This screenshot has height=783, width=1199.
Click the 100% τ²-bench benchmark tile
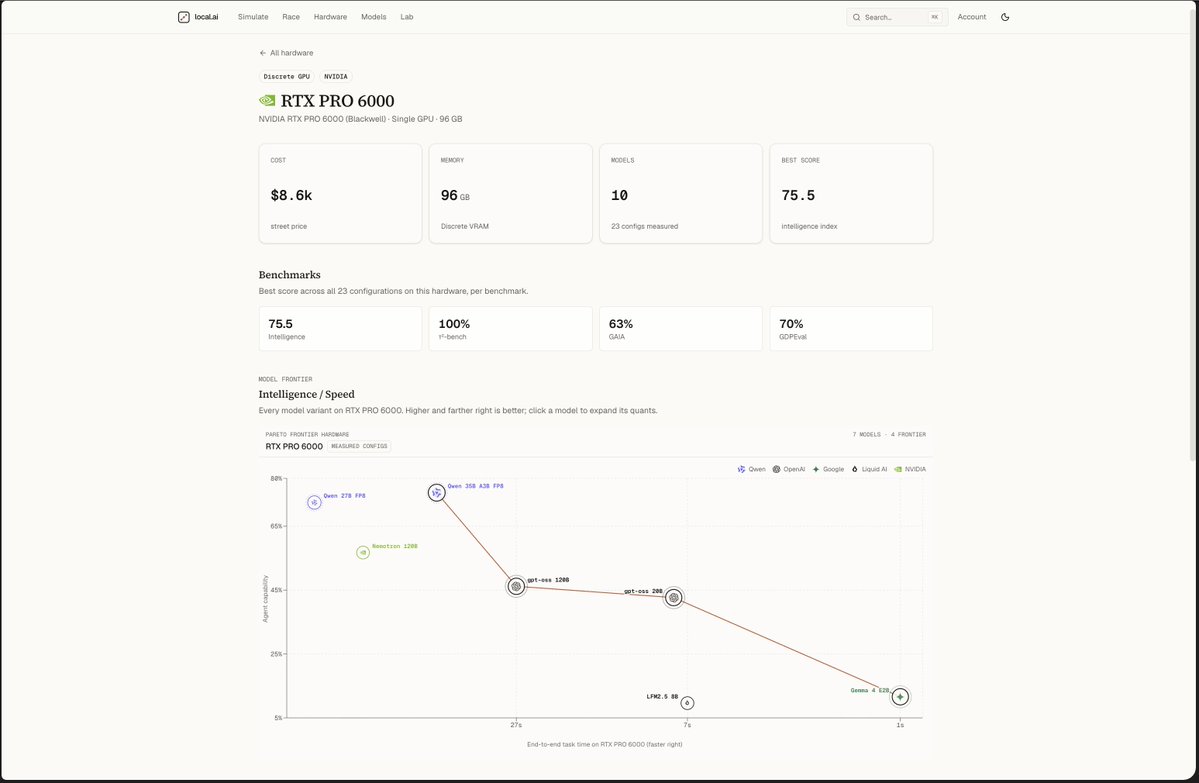(511, 329)
